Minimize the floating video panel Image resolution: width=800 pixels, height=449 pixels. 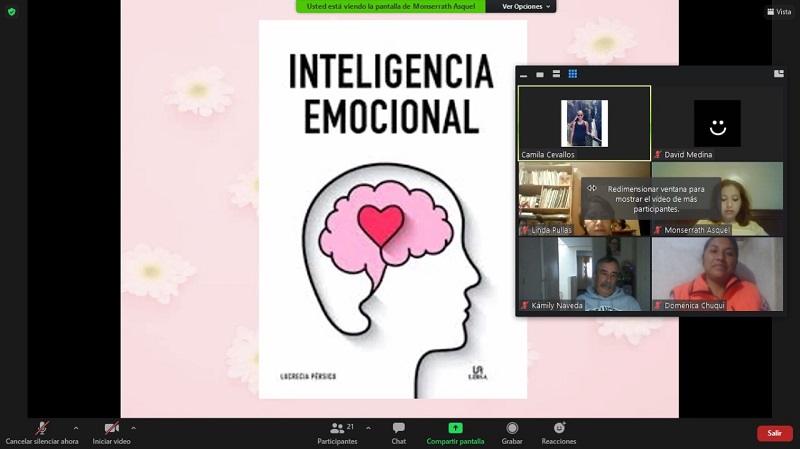click(523, 74)
